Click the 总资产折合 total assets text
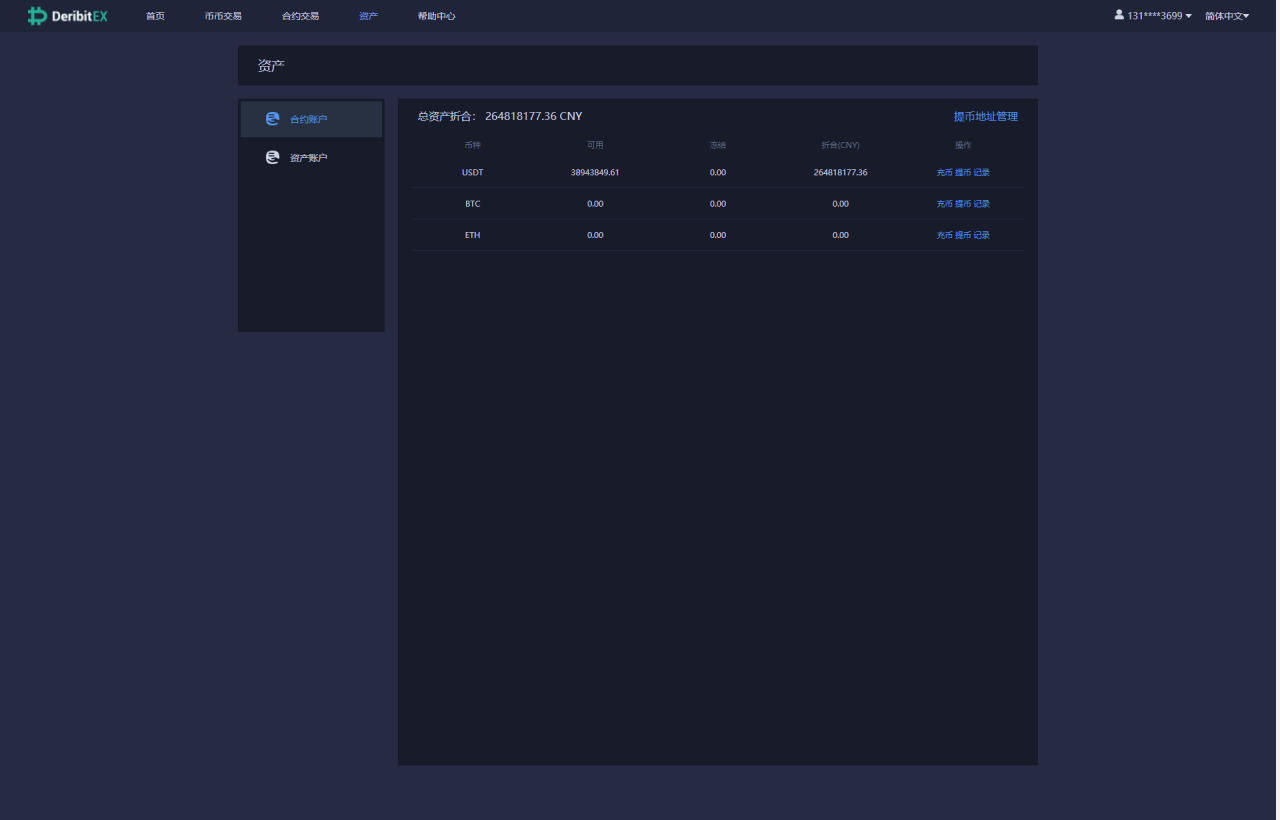 pyautogui.click(x=500, y=116)
